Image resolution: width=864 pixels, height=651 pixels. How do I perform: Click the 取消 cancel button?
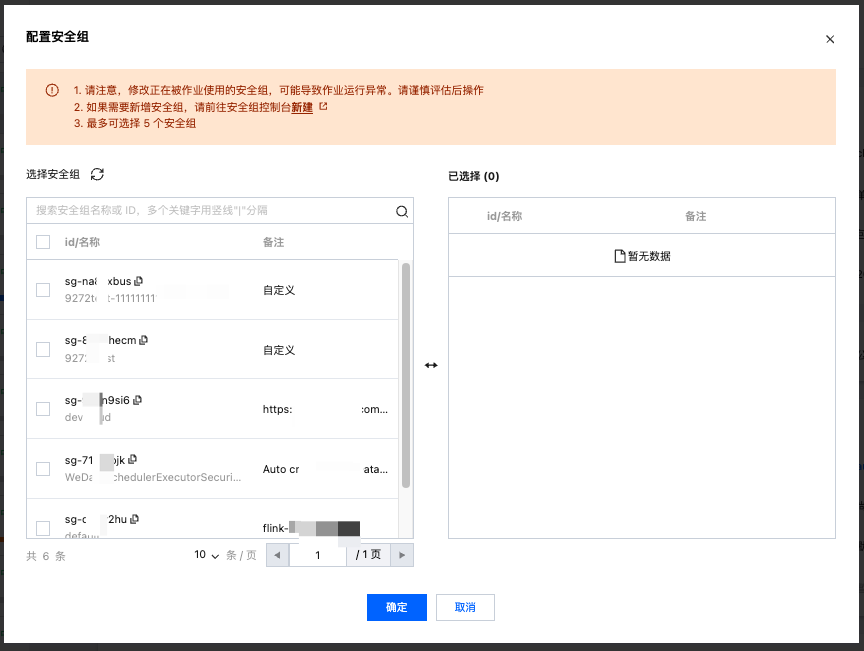465,607
